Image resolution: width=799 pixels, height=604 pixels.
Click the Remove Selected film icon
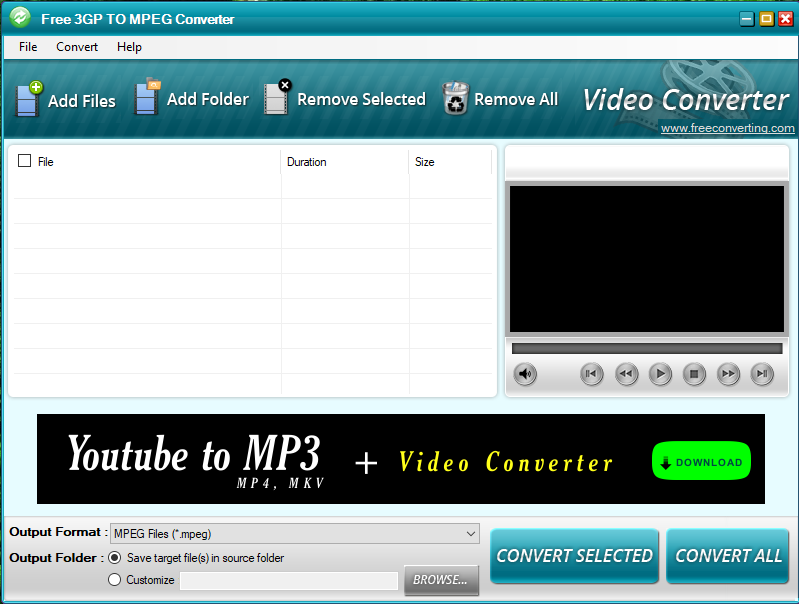point(277,97)
